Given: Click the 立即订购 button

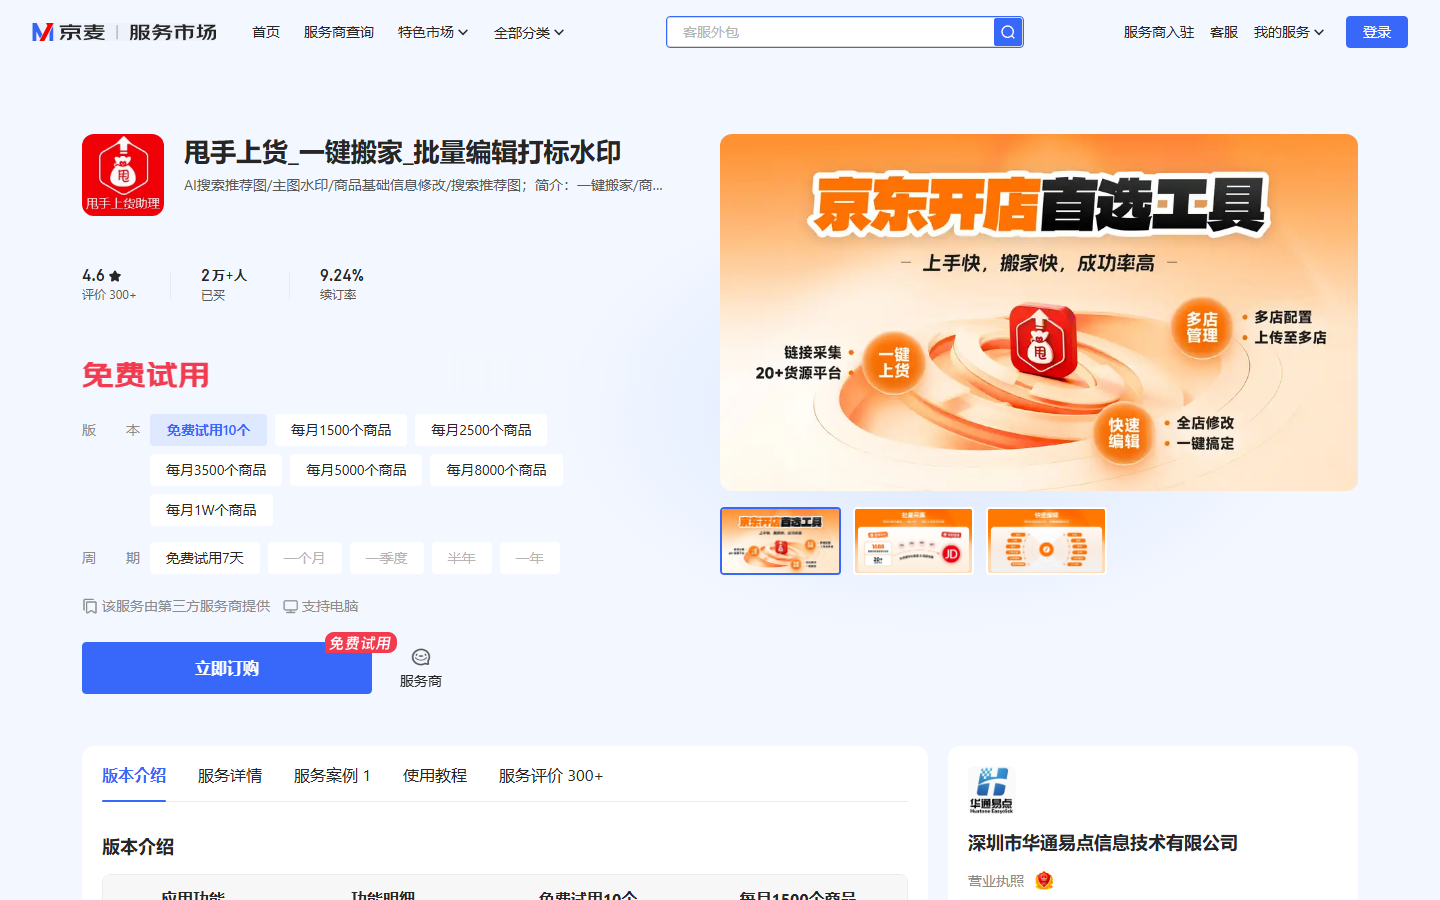Looking at the screenshot, I should tap(227, 668).
